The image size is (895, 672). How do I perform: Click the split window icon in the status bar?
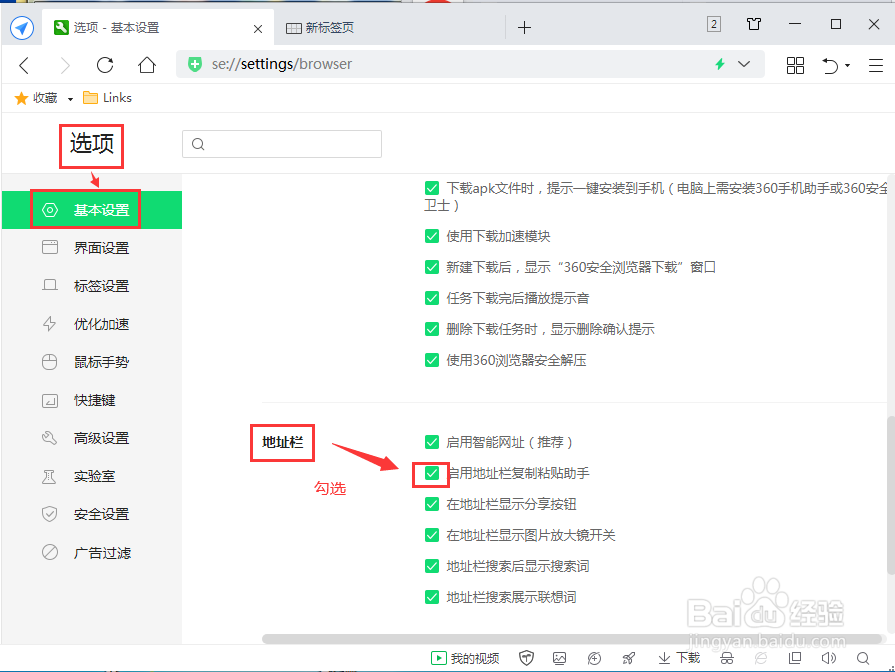[x=795, y=658]
